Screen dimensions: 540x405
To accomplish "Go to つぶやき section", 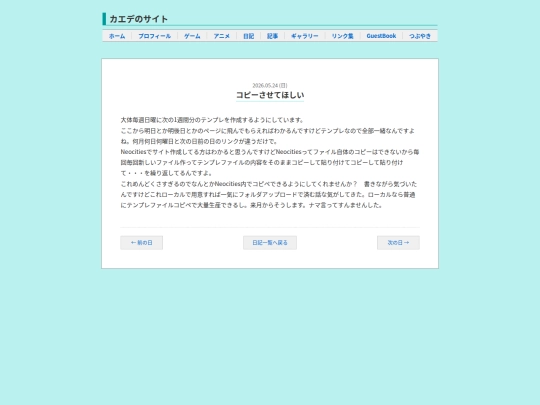I will [420, 36].
